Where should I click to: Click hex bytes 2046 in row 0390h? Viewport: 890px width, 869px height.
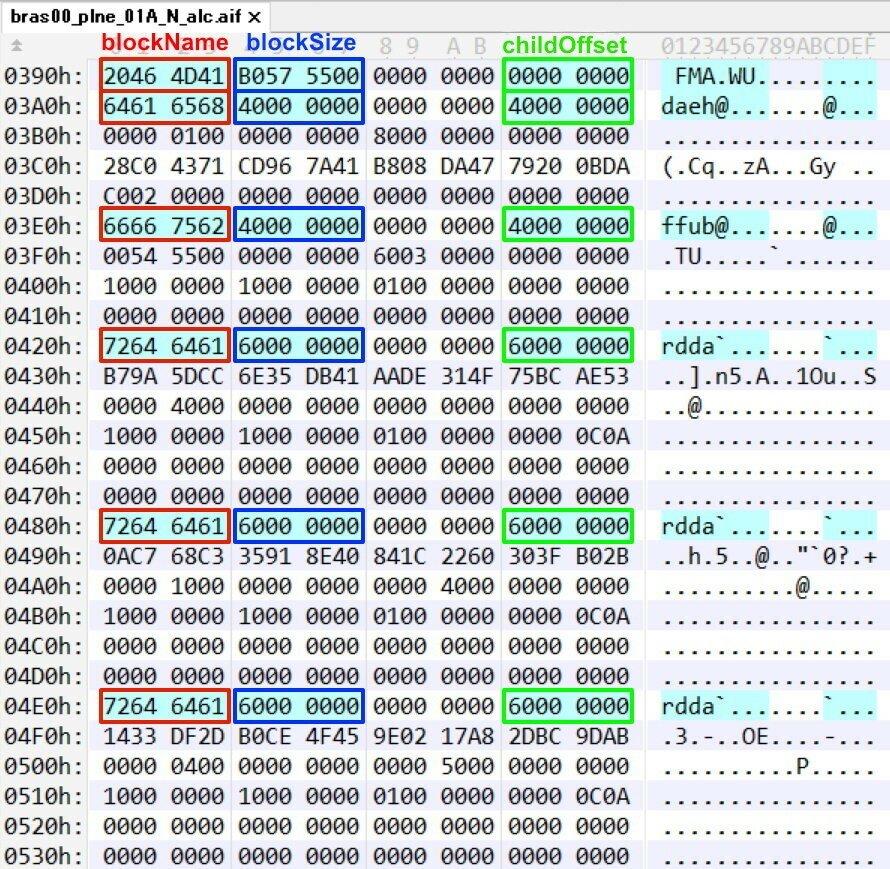[x=130, y=75]
